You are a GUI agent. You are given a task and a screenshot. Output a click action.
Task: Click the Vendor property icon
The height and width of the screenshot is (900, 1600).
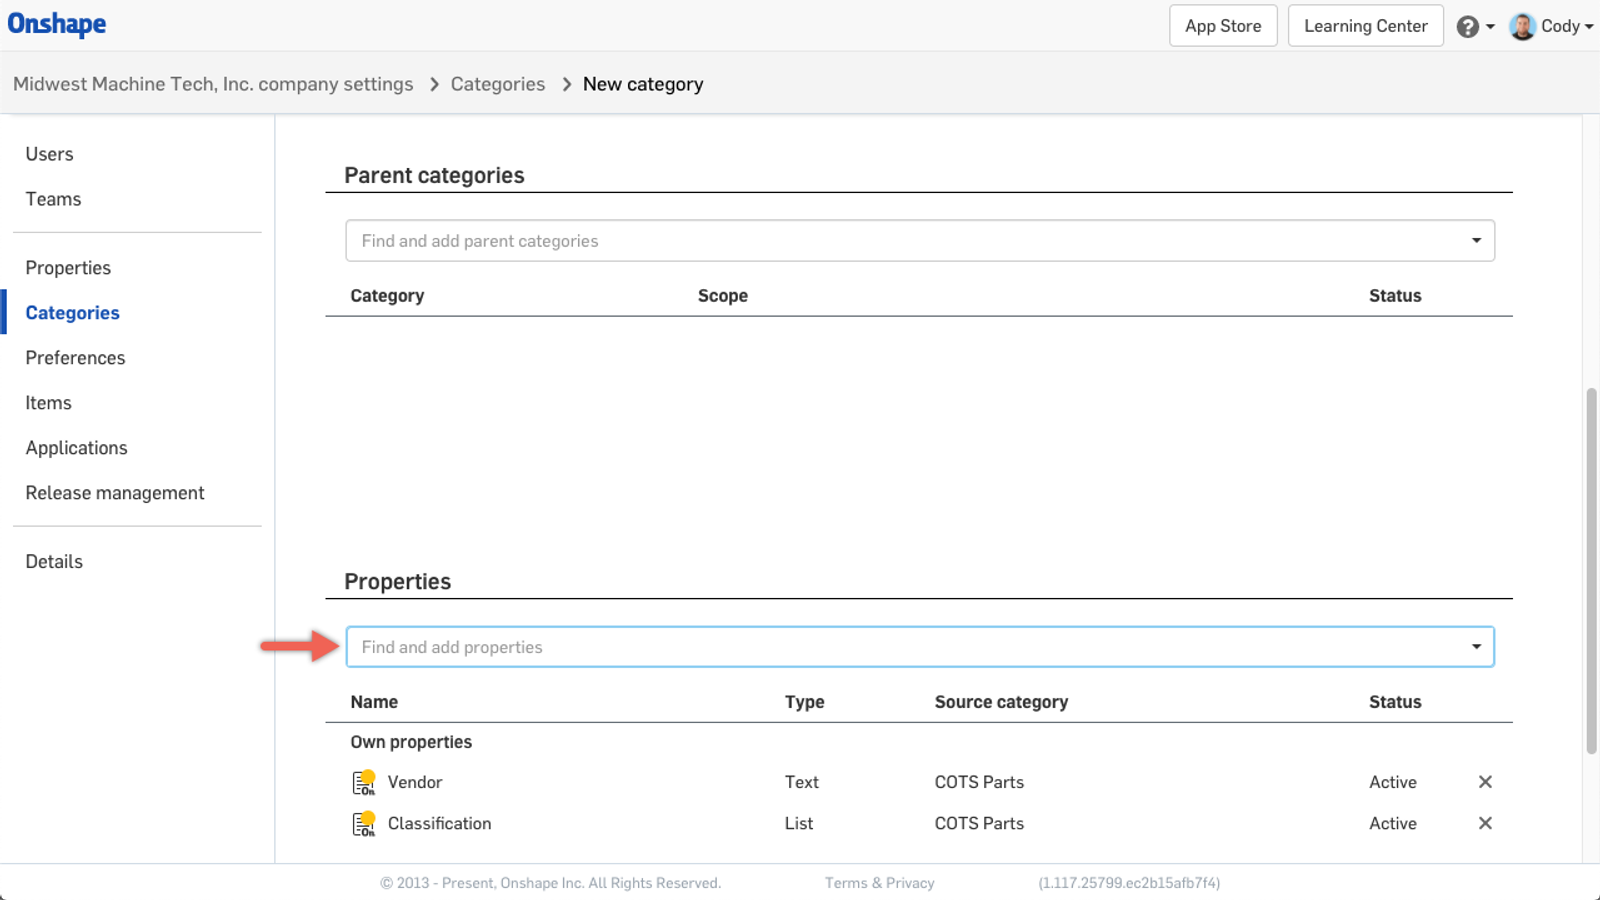[x=364, y=781]
